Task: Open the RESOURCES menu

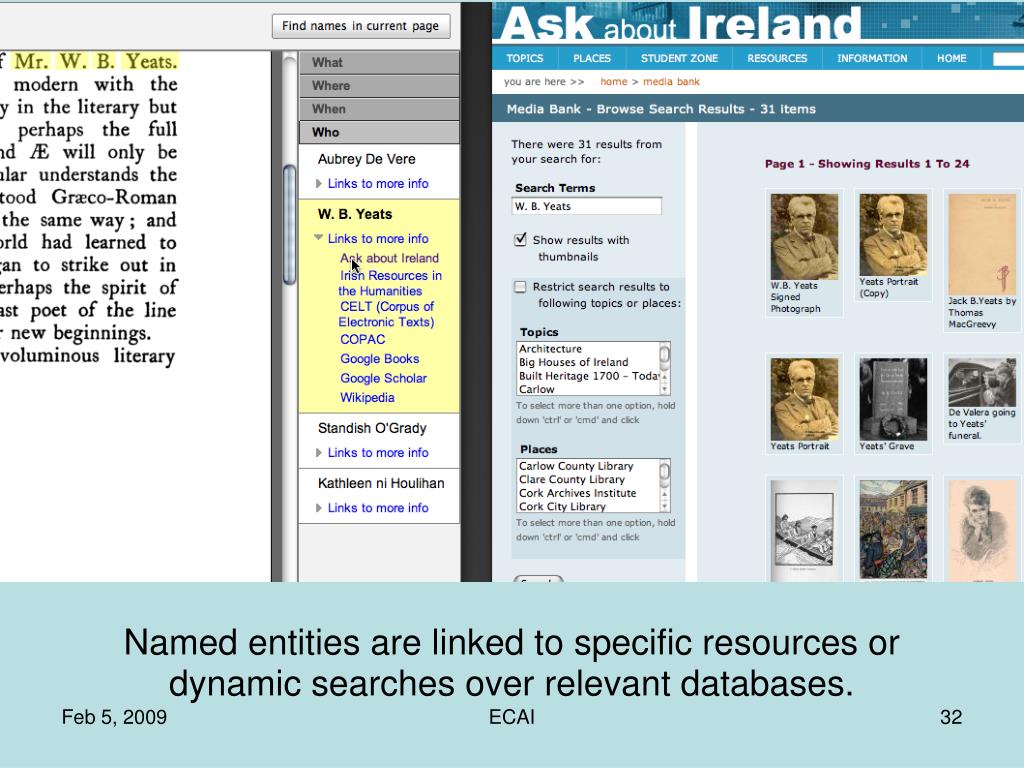Action: point(777,58)
